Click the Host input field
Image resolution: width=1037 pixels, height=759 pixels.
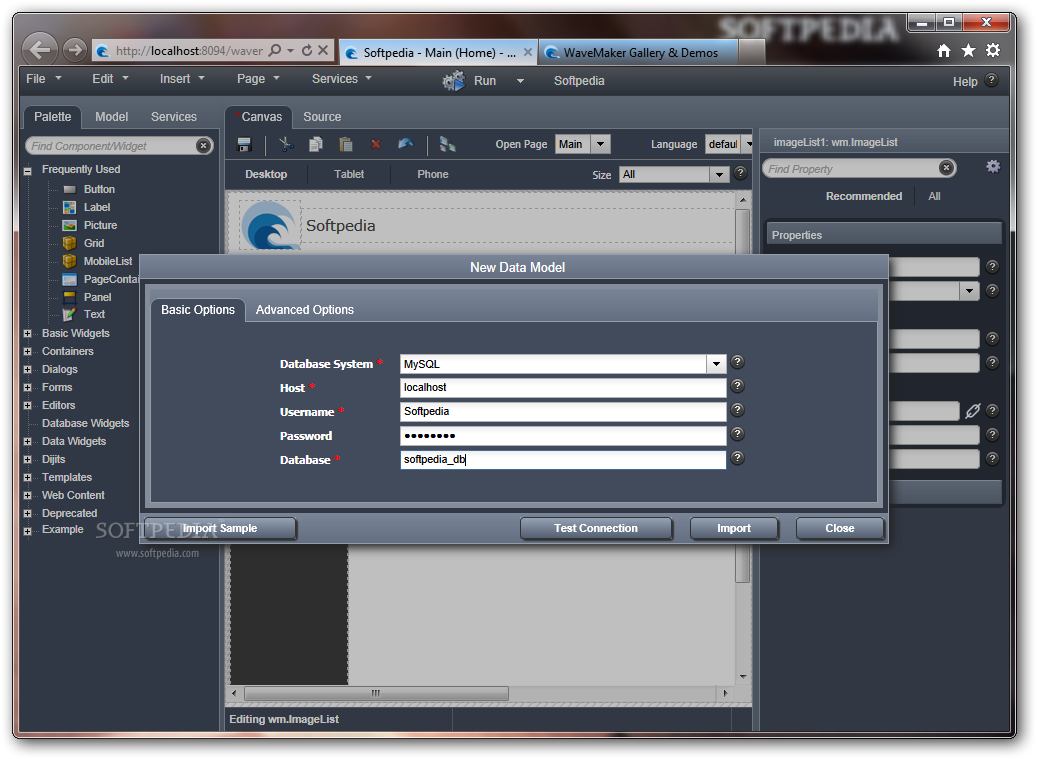coord(563,387)
